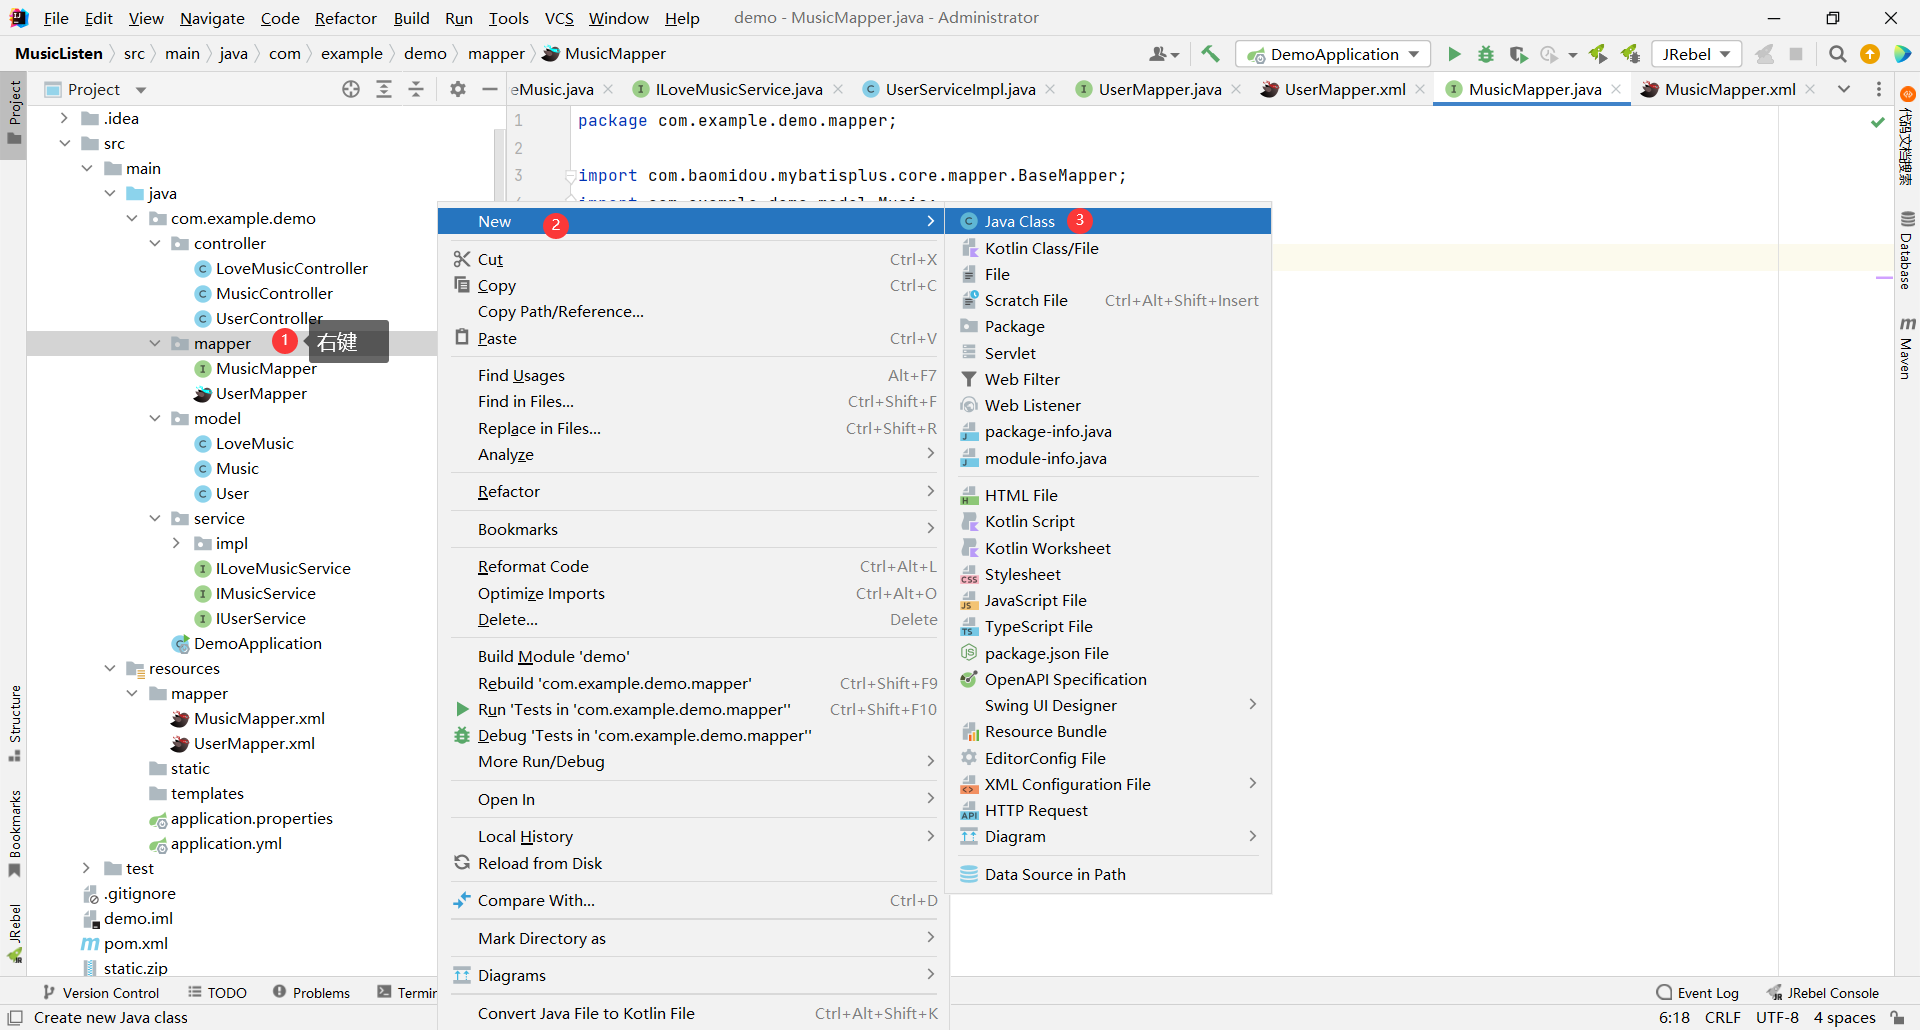Open the JRebel Console panel
Viewport: 1920px width, 1030px height.
1823,993
